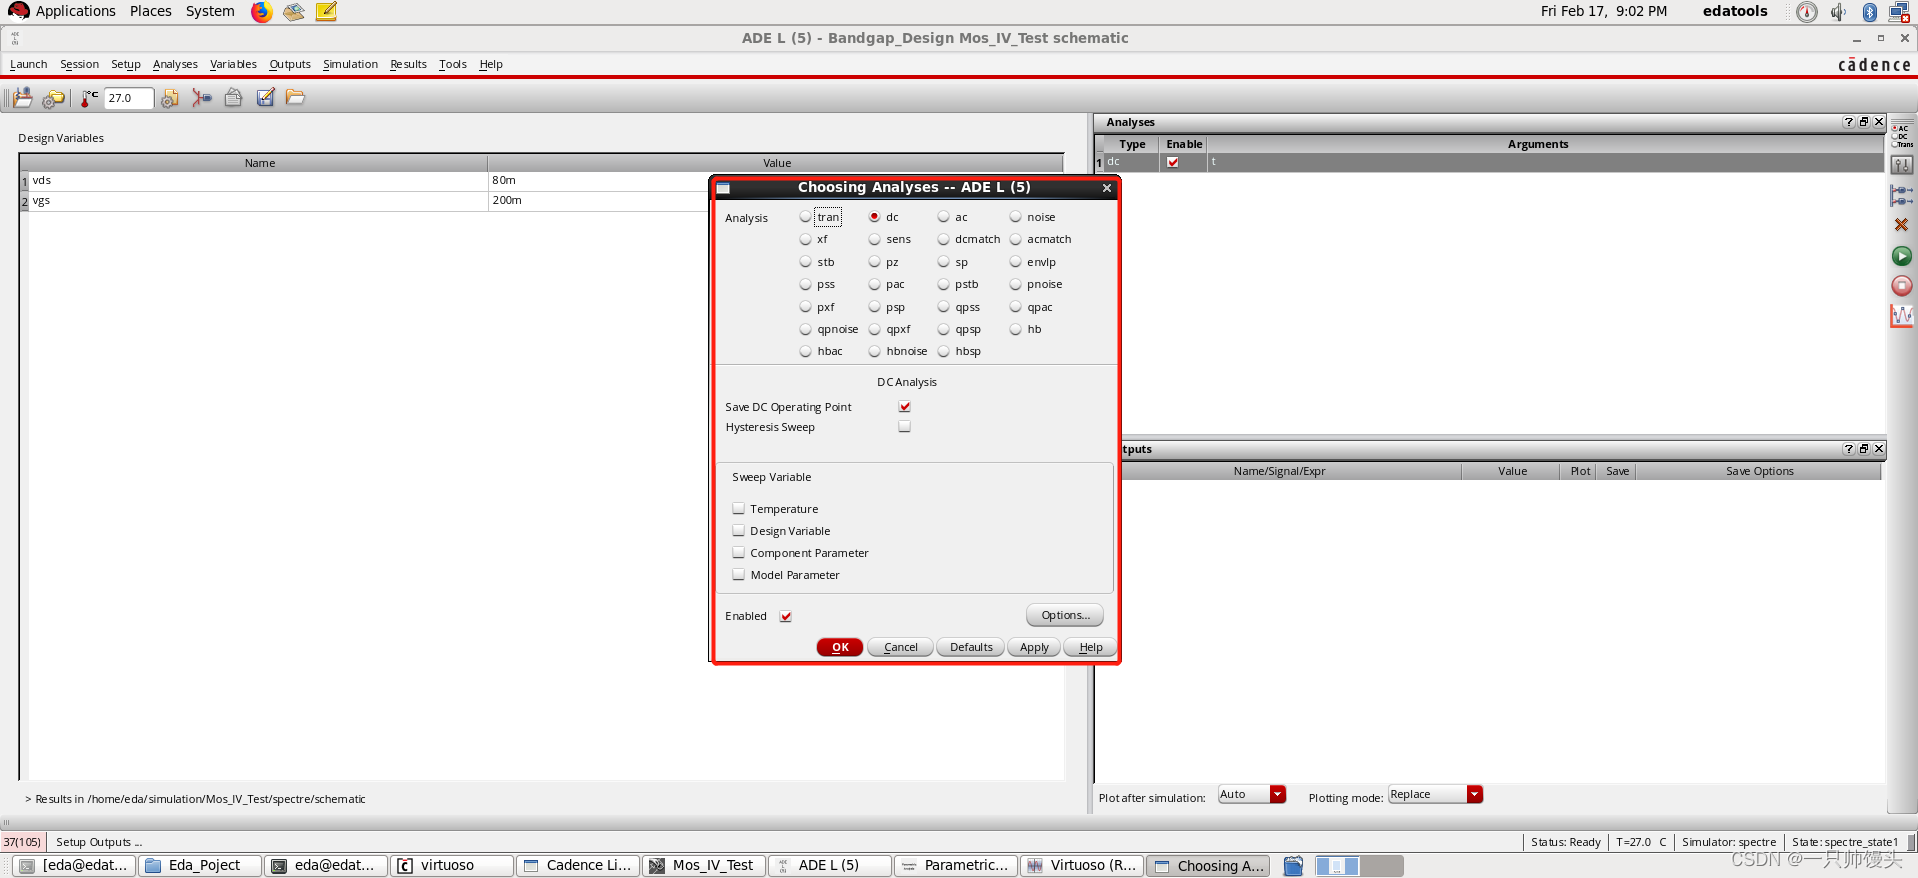1918x878 pixels.
Task: Click the setup outputs icon in sidebar
Action: pyautogui.click(x=1901, y=195)
